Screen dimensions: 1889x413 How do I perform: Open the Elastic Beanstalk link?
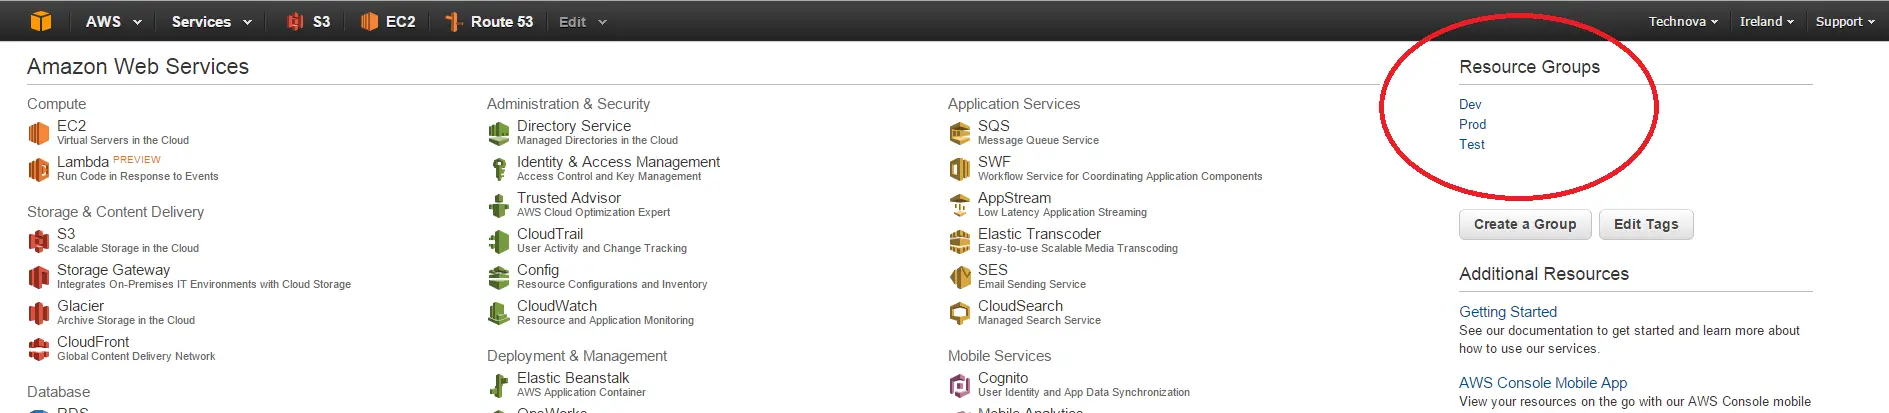click(573, 377)
